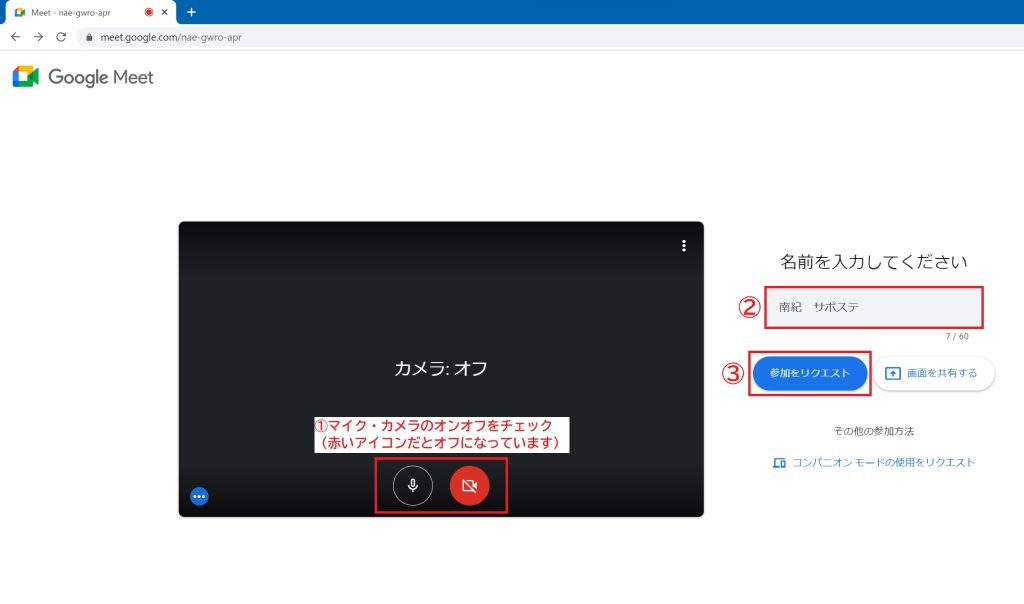
Task: Click the 7 / 60 character counter
Action: pyautogui.click(x=957, y=336)
